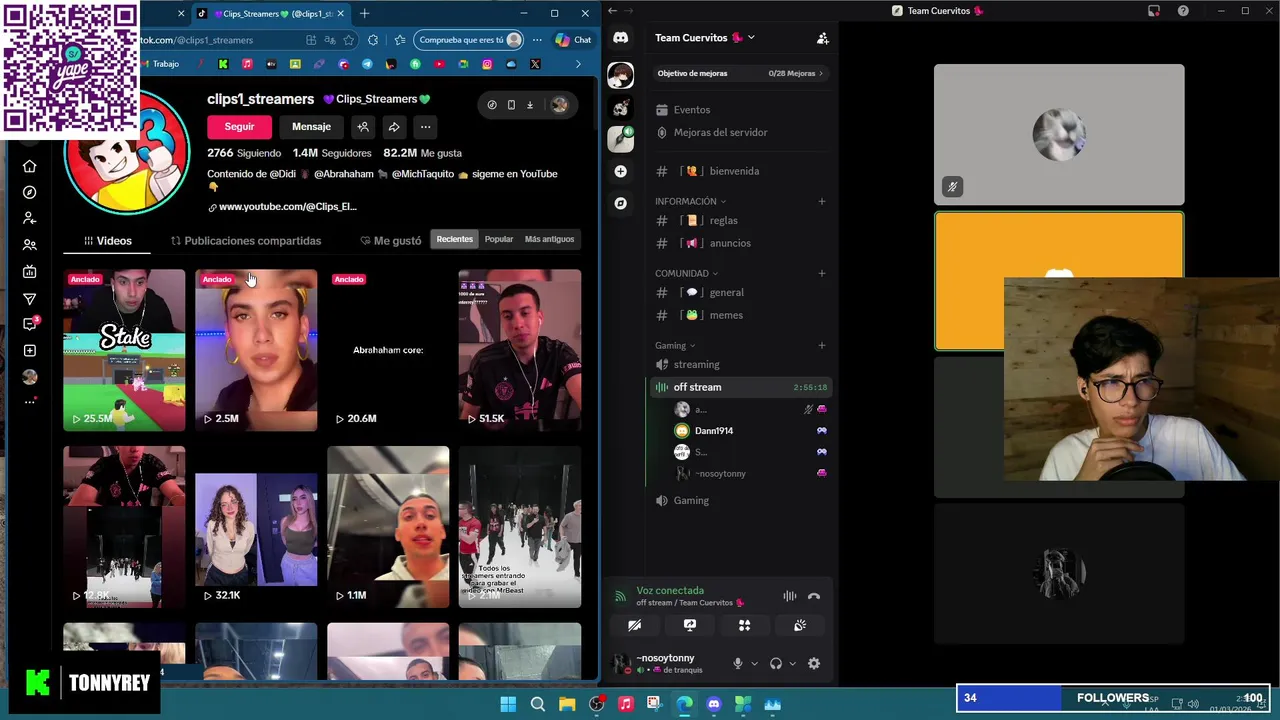The width and height of the screenshot is (1280, 720).
Task: Click Comprueba que eres tú profile button
Action: pos(470,40)
